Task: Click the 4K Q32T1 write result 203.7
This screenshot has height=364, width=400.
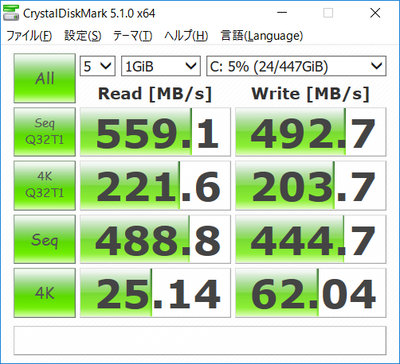Action: click(x=311, y=185)
